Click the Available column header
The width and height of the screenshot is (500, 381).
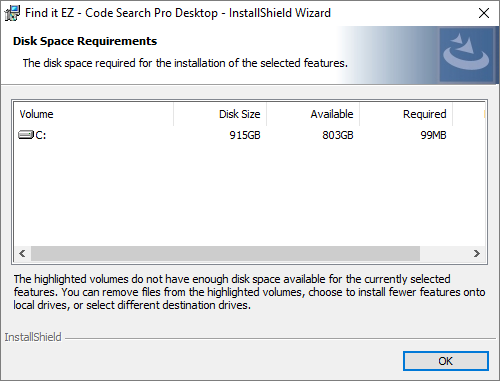coord(313,114)
